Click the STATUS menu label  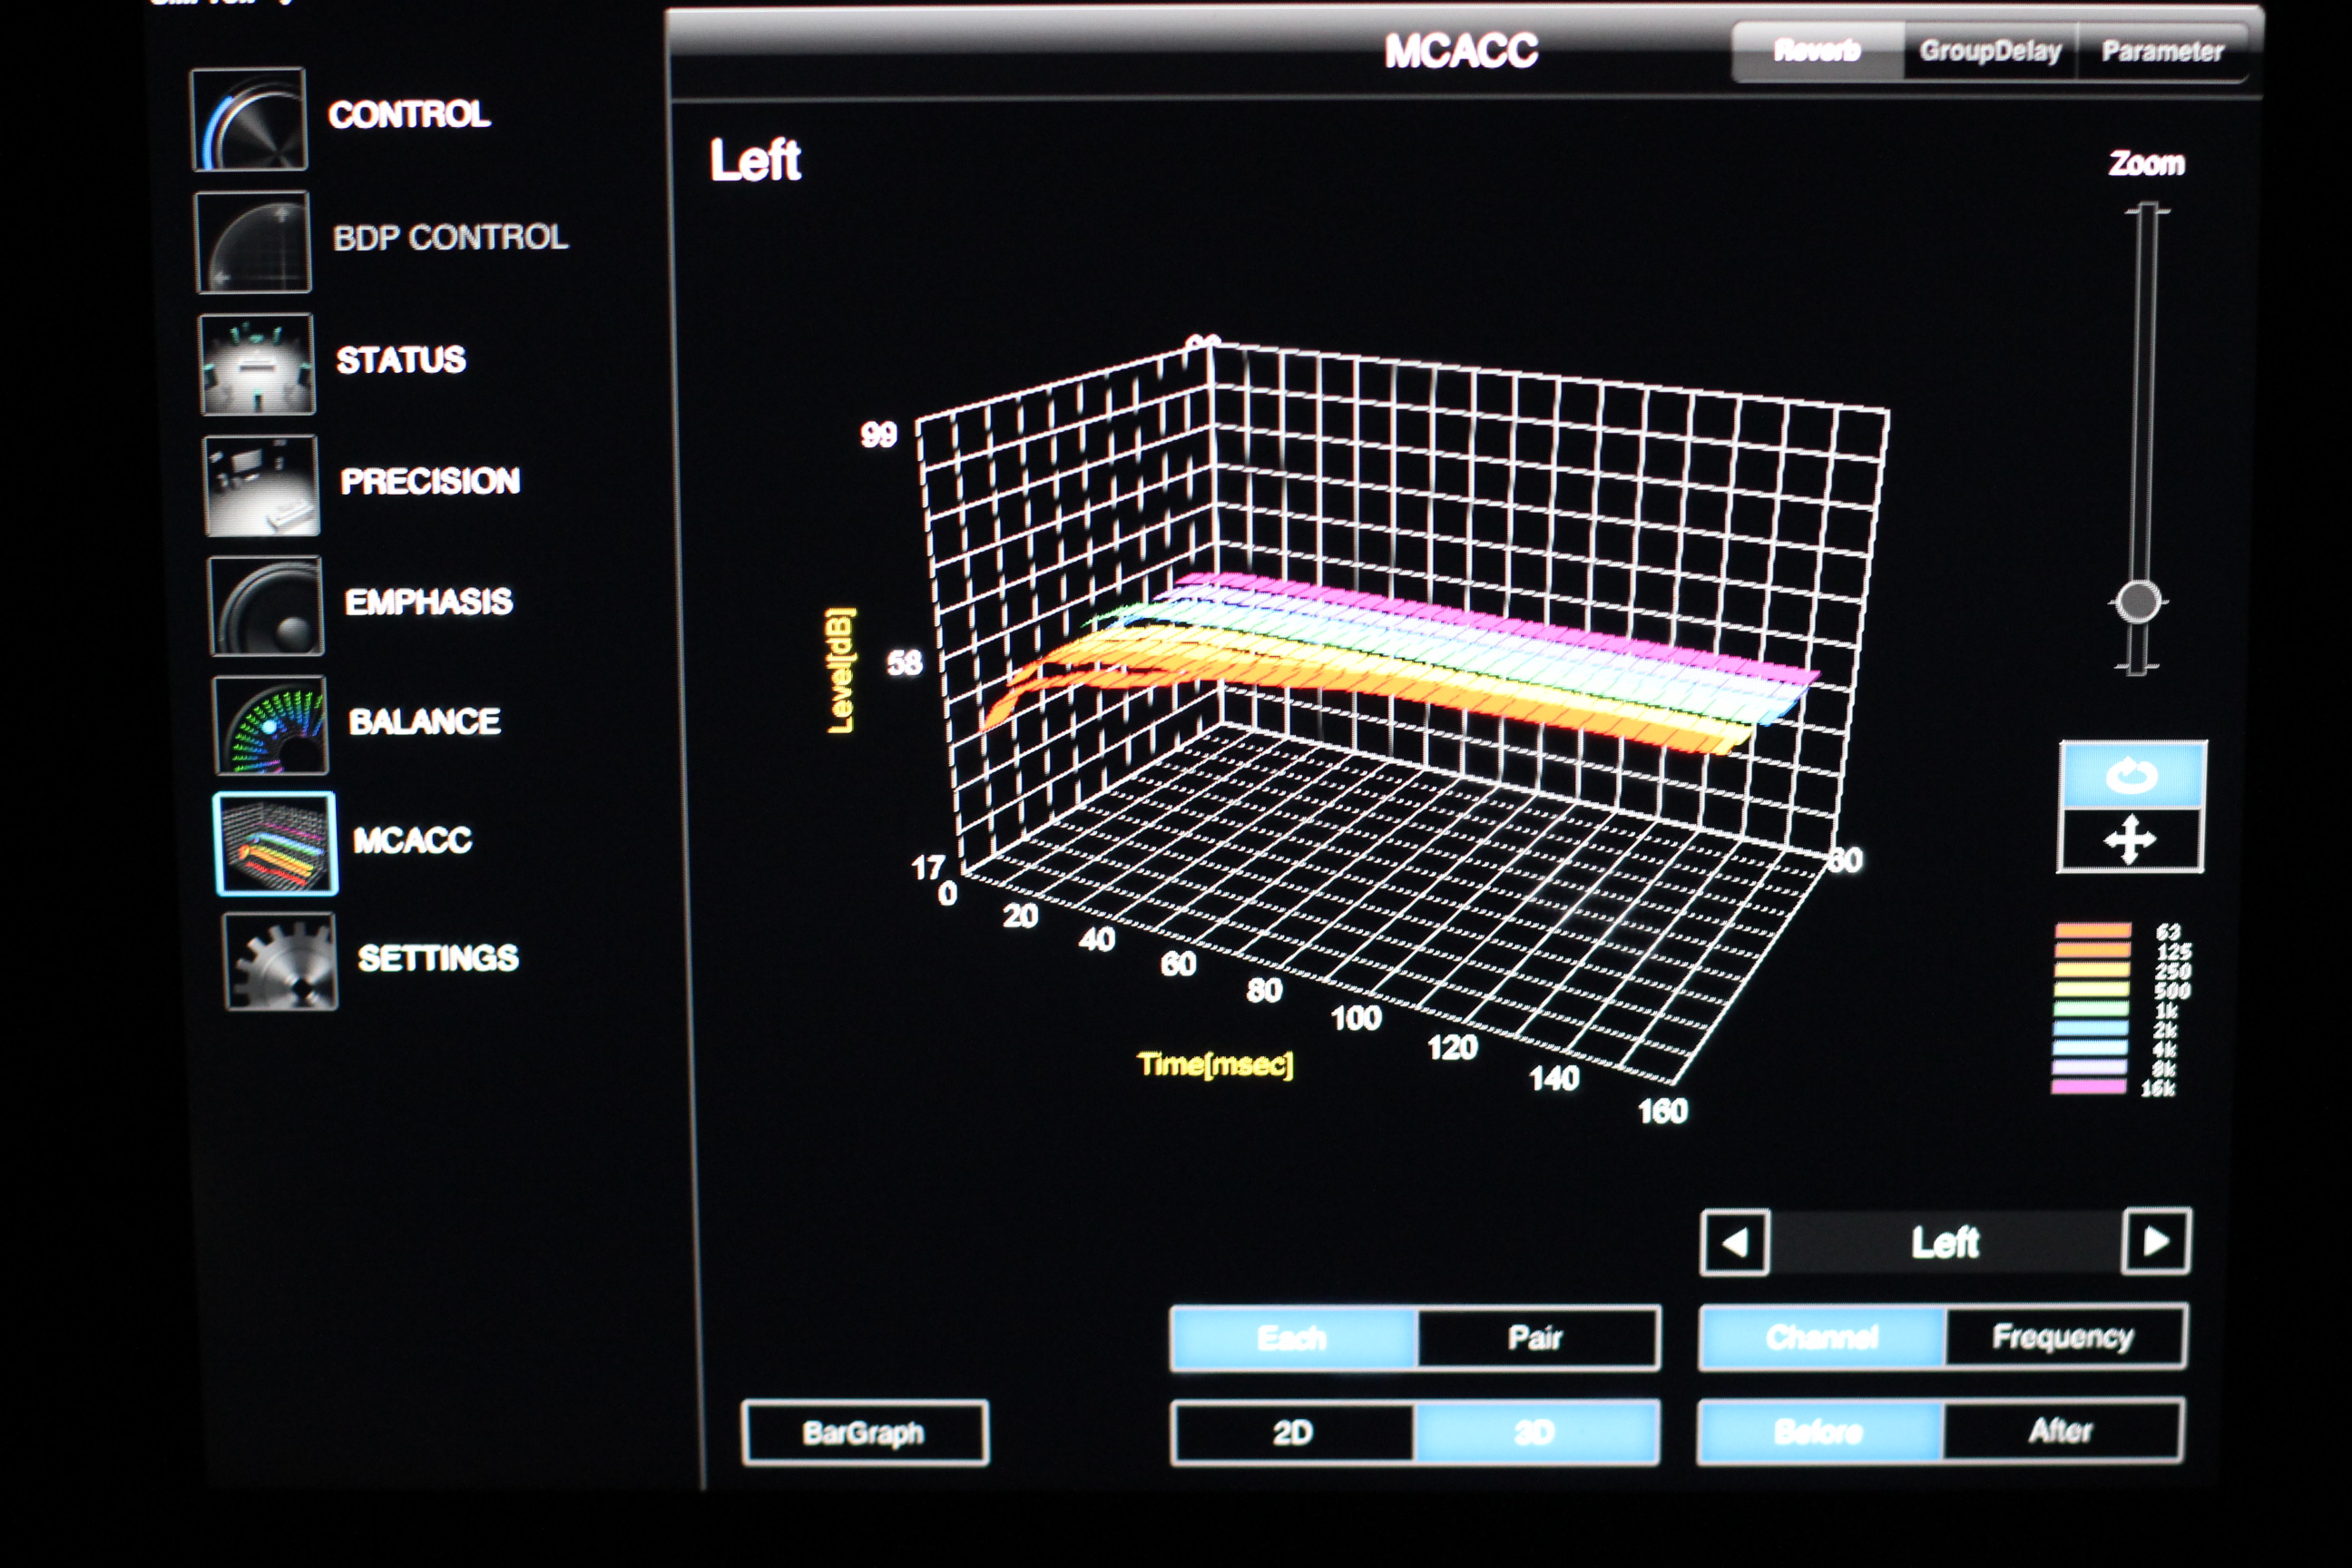[401, 360]
